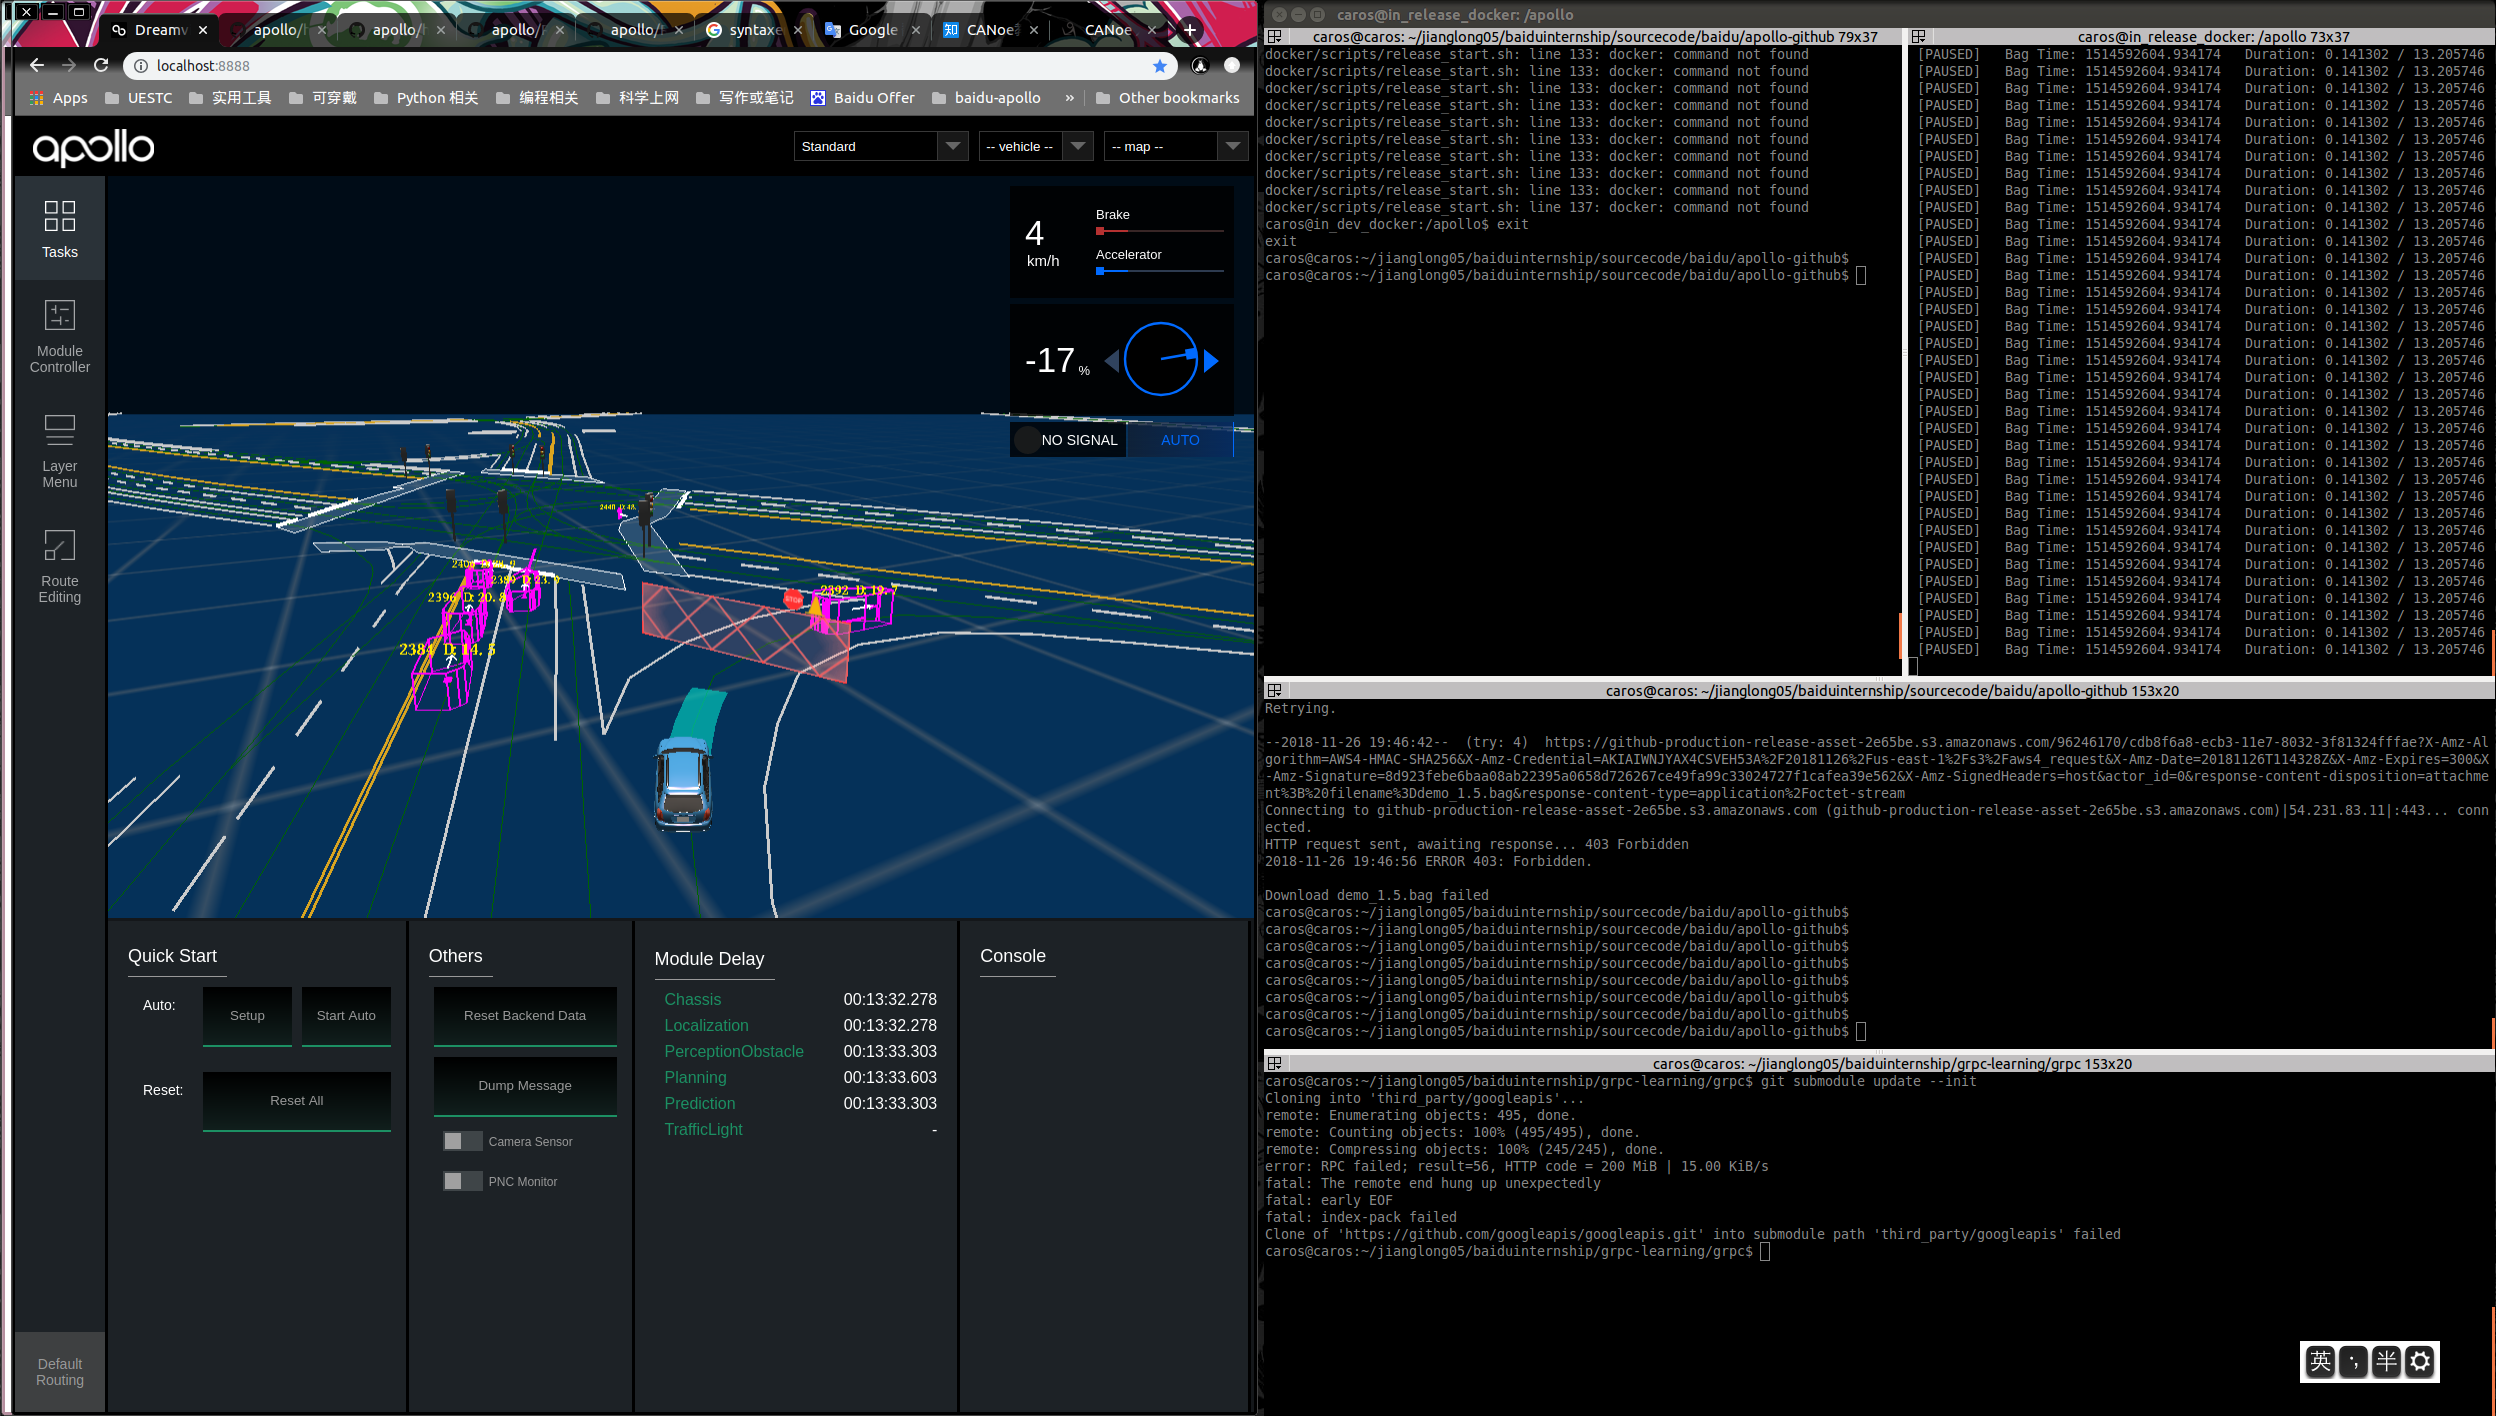Click the browser reload icon
The width and height of the screenshot is (2496, 1416).
click(101, 66)
